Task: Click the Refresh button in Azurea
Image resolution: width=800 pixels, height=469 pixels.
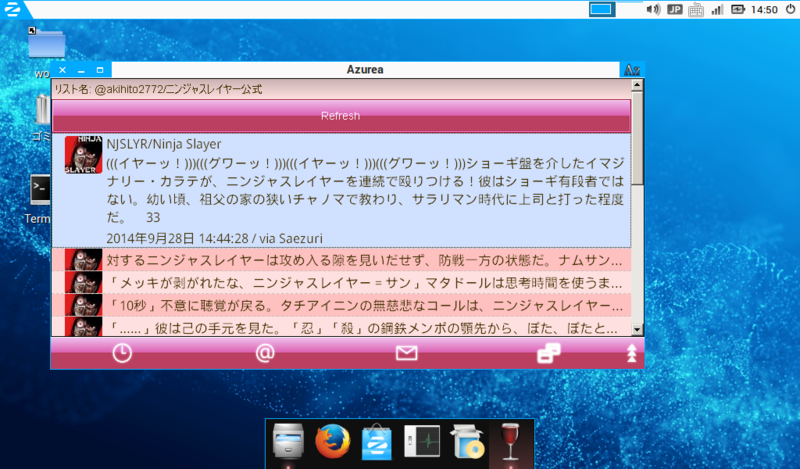Action: (x=341, y=116)
